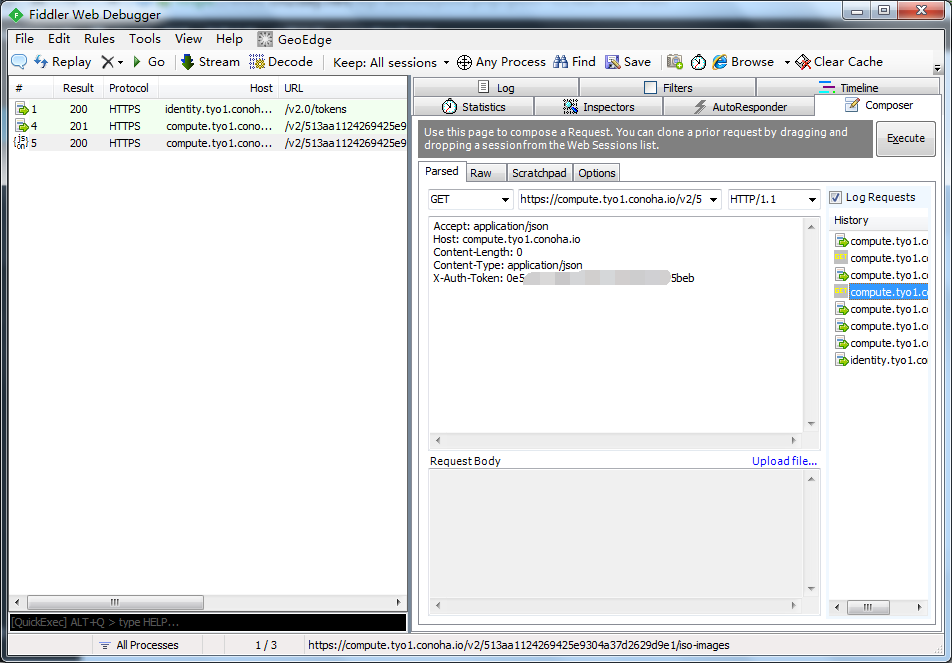The image size is (952, 663).
Task: Select the first compute.tyo1 history entry
Action: click(881, 241)
